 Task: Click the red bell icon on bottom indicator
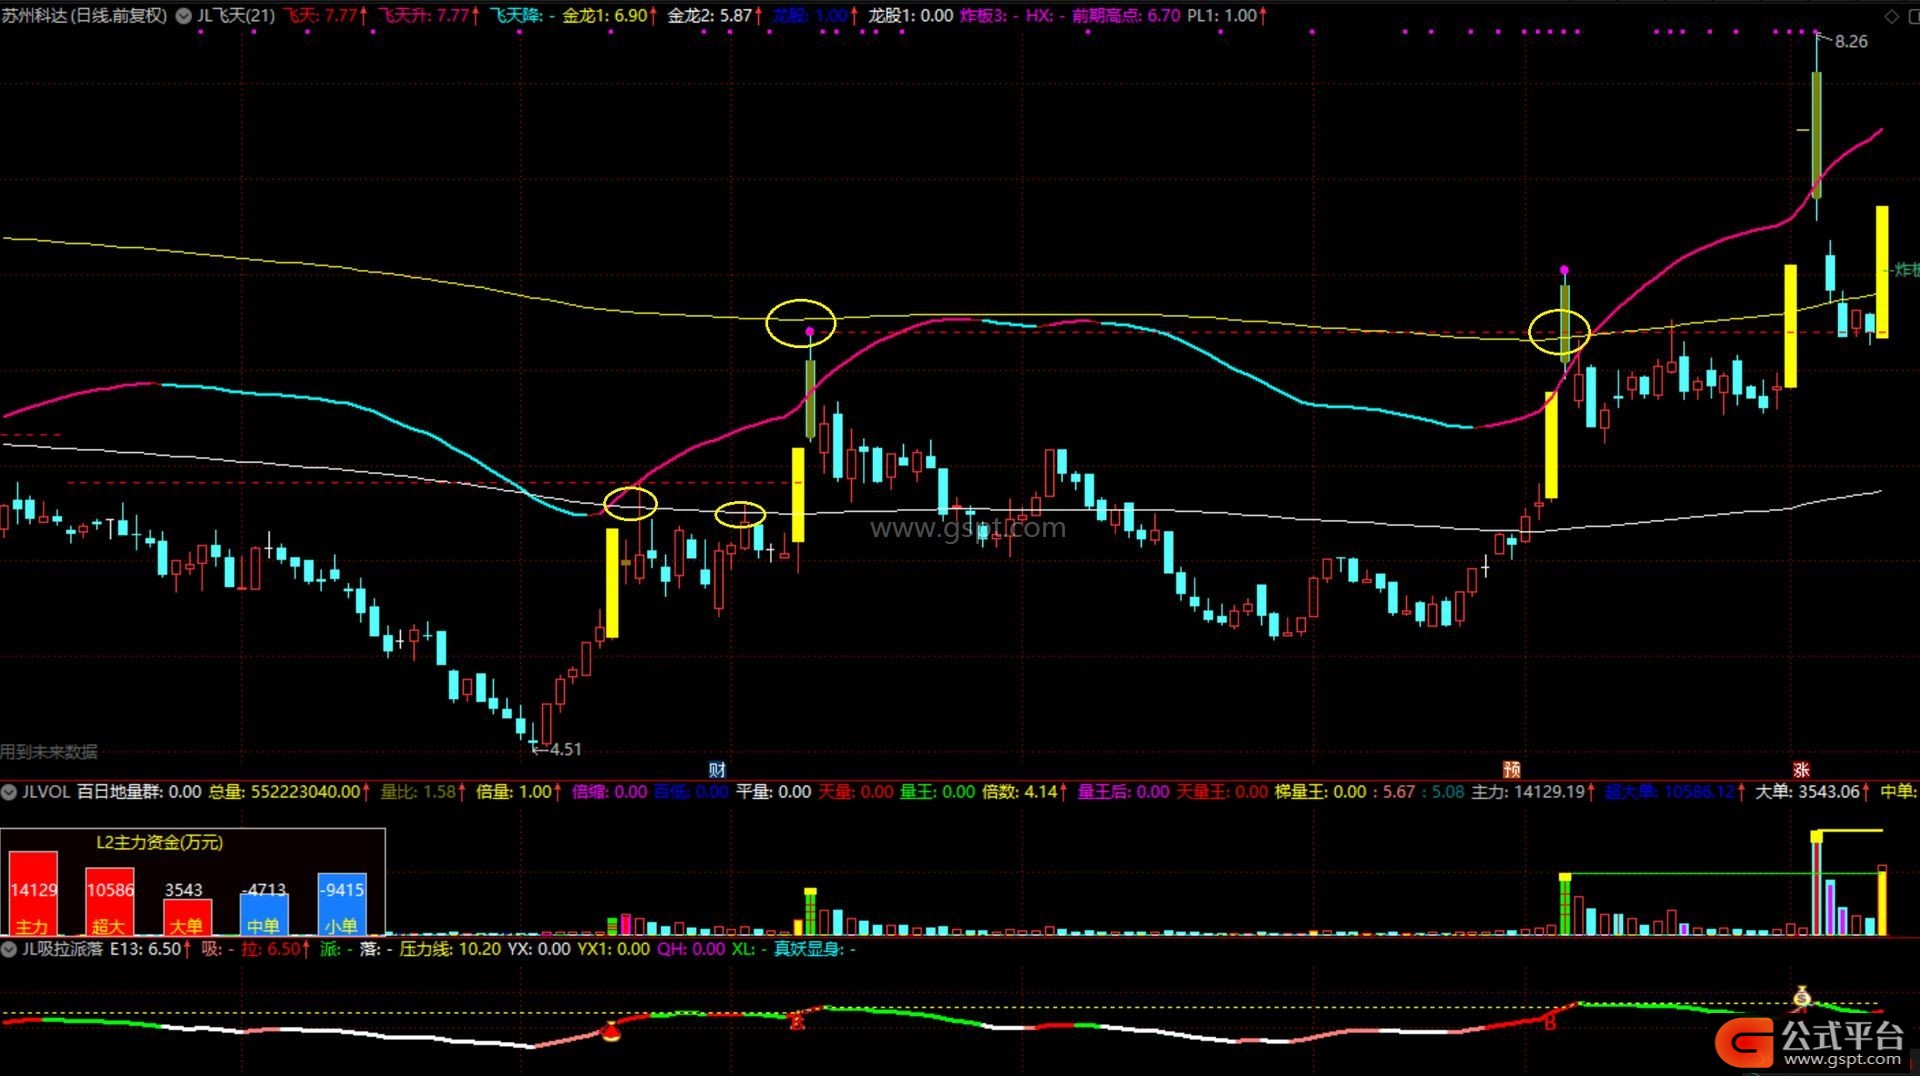pyautogui.click(x=611, y=1031)
